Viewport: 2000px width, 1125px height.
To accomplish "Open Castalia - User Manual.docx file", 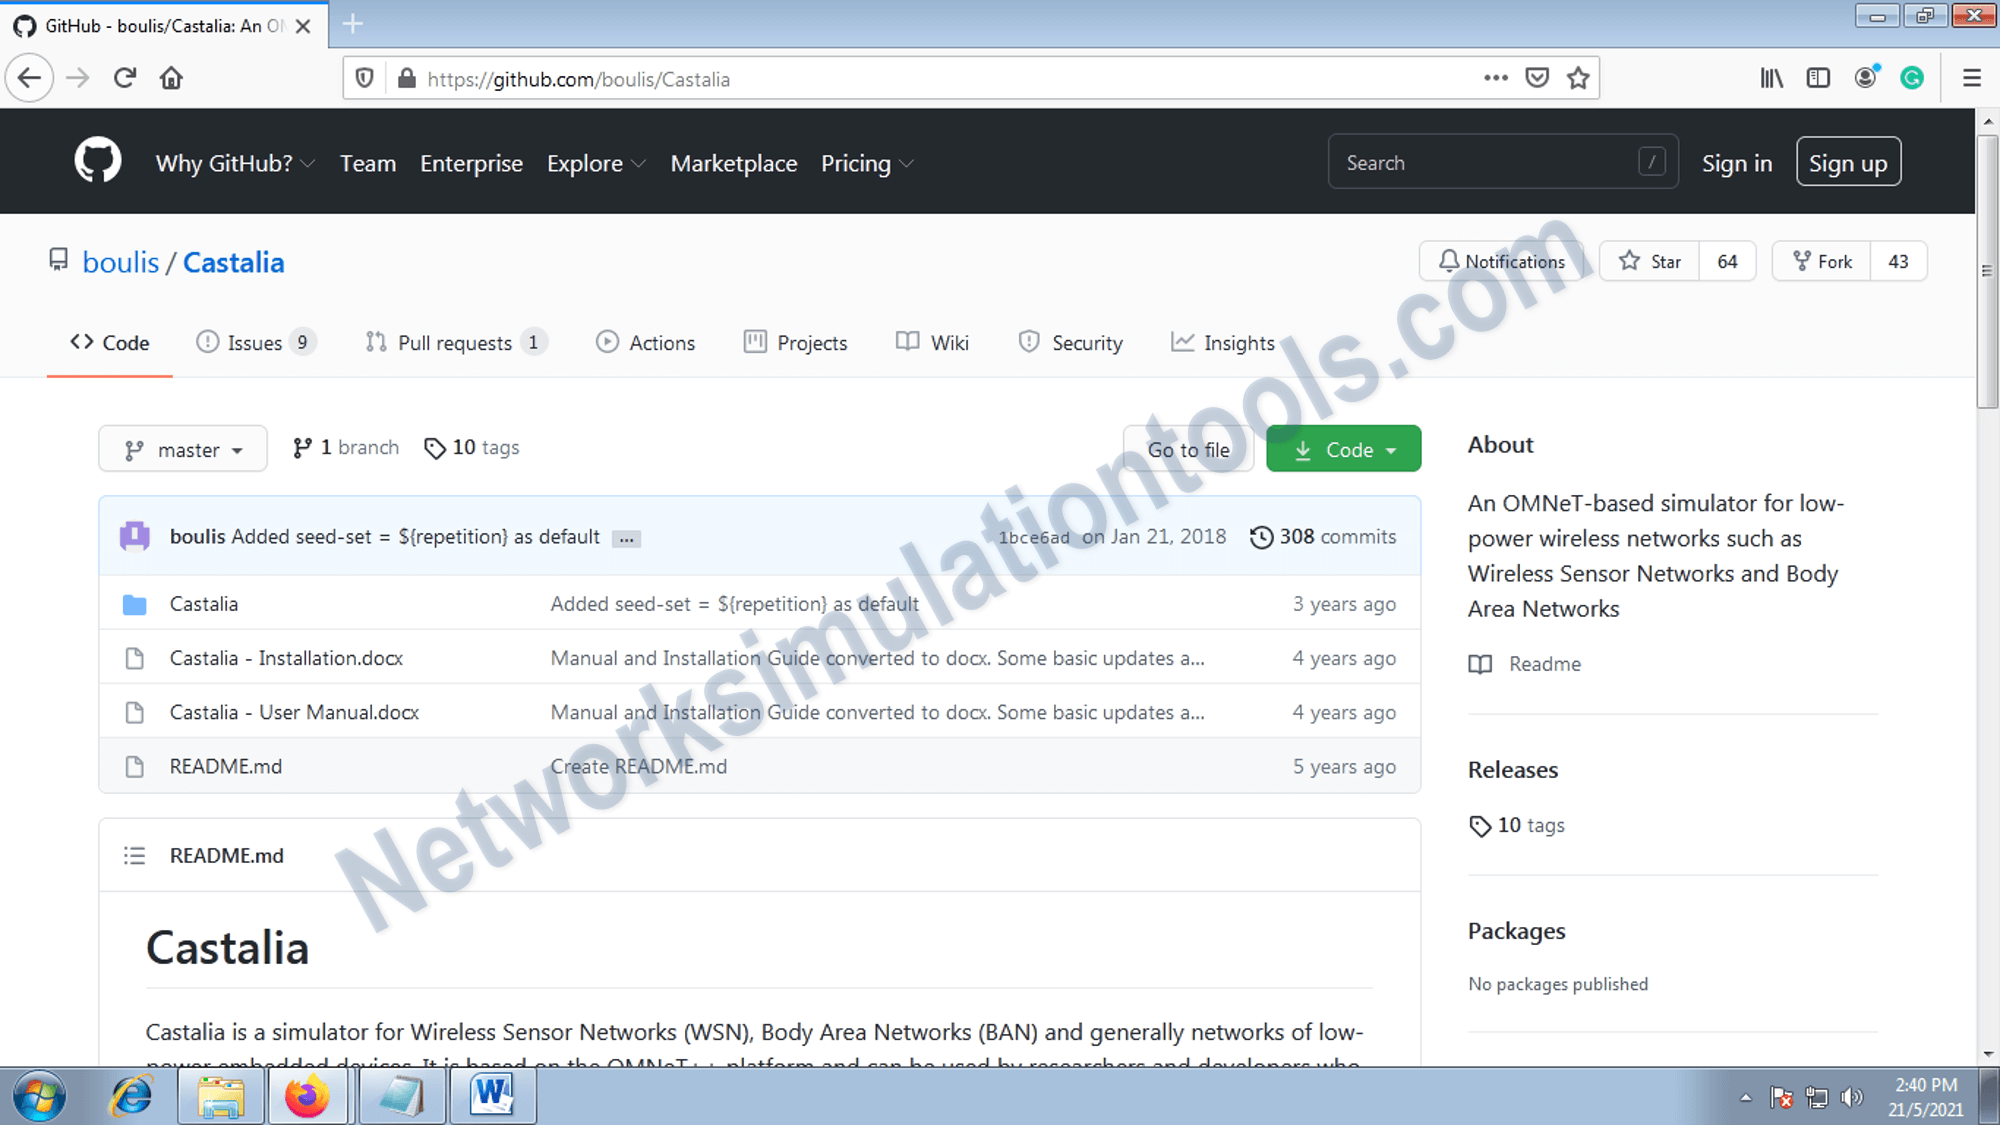I will pyautogui.click(x=294, y=712).
